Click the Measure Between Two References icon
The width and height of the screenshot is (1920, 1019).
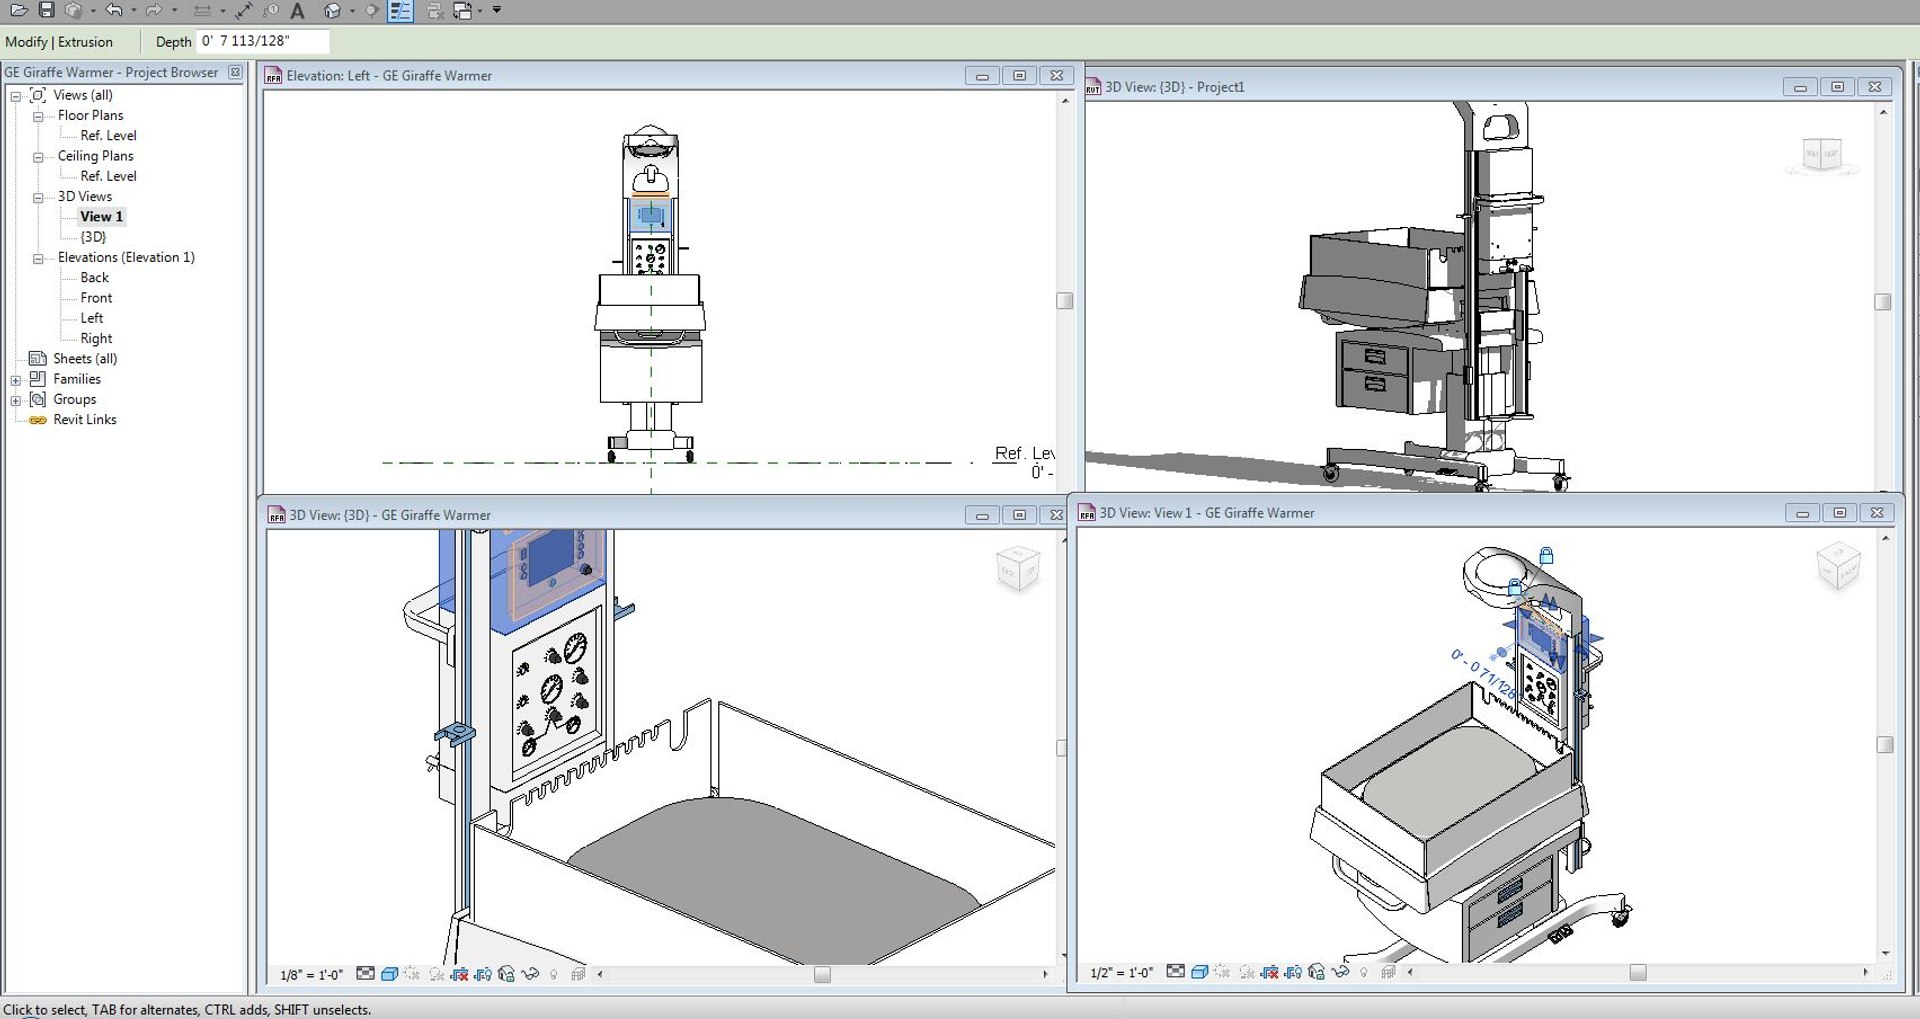point(203,11)
